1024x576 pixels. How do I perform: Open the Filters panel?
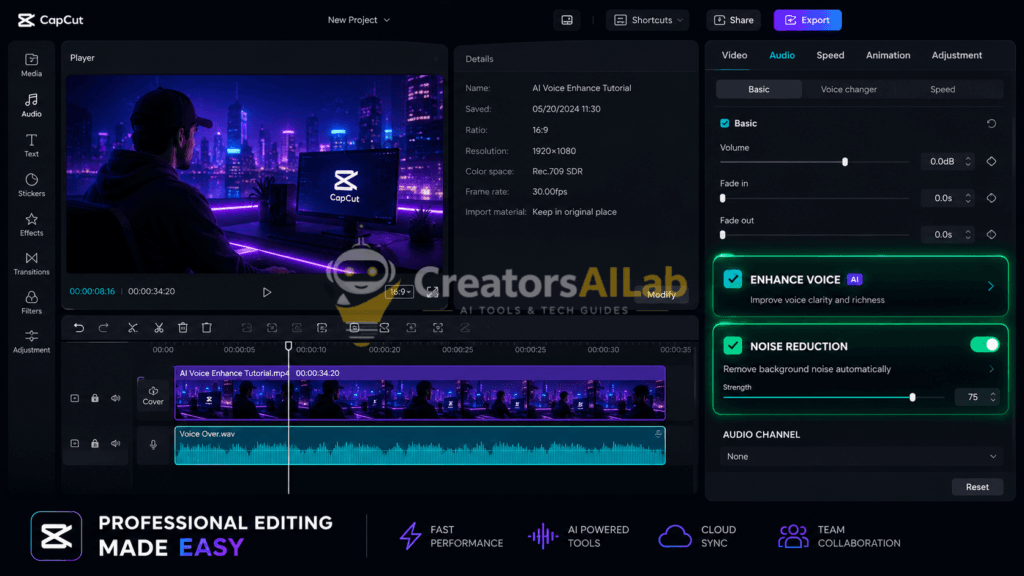click(31, 302)
